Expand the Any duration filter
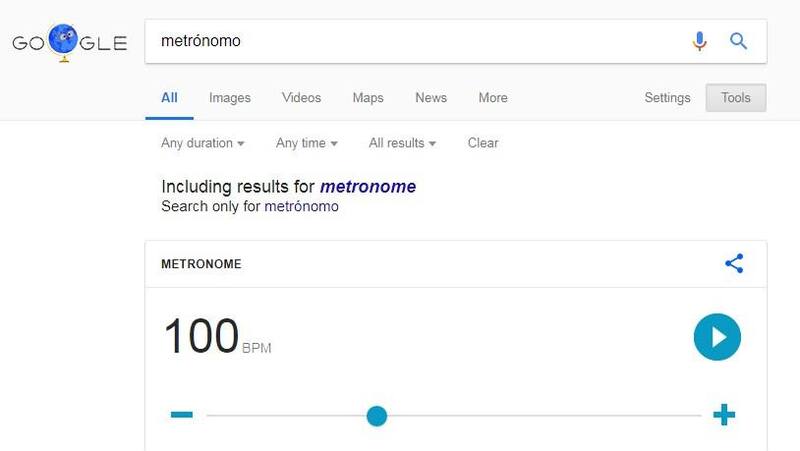800x451 pixels. point(203,143)
